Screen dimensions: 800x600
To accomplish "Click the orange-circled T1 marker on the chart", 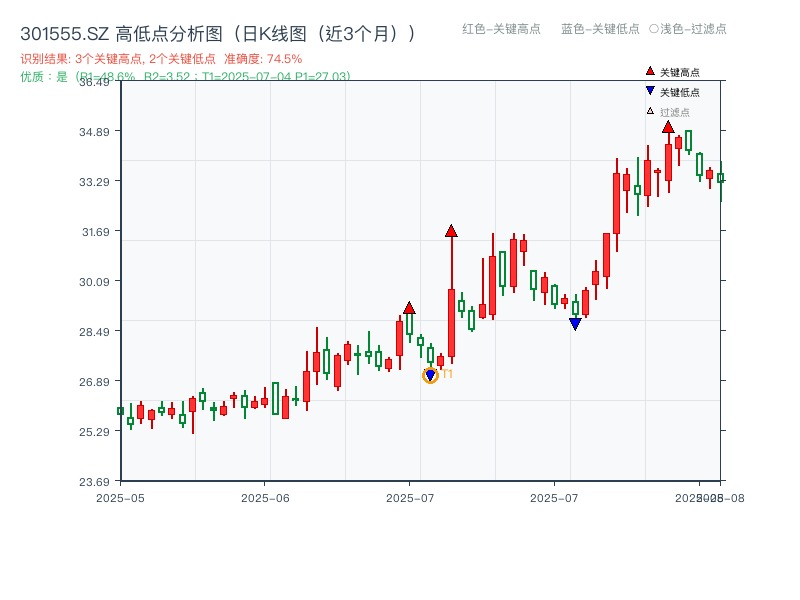I will pos(432,374).
